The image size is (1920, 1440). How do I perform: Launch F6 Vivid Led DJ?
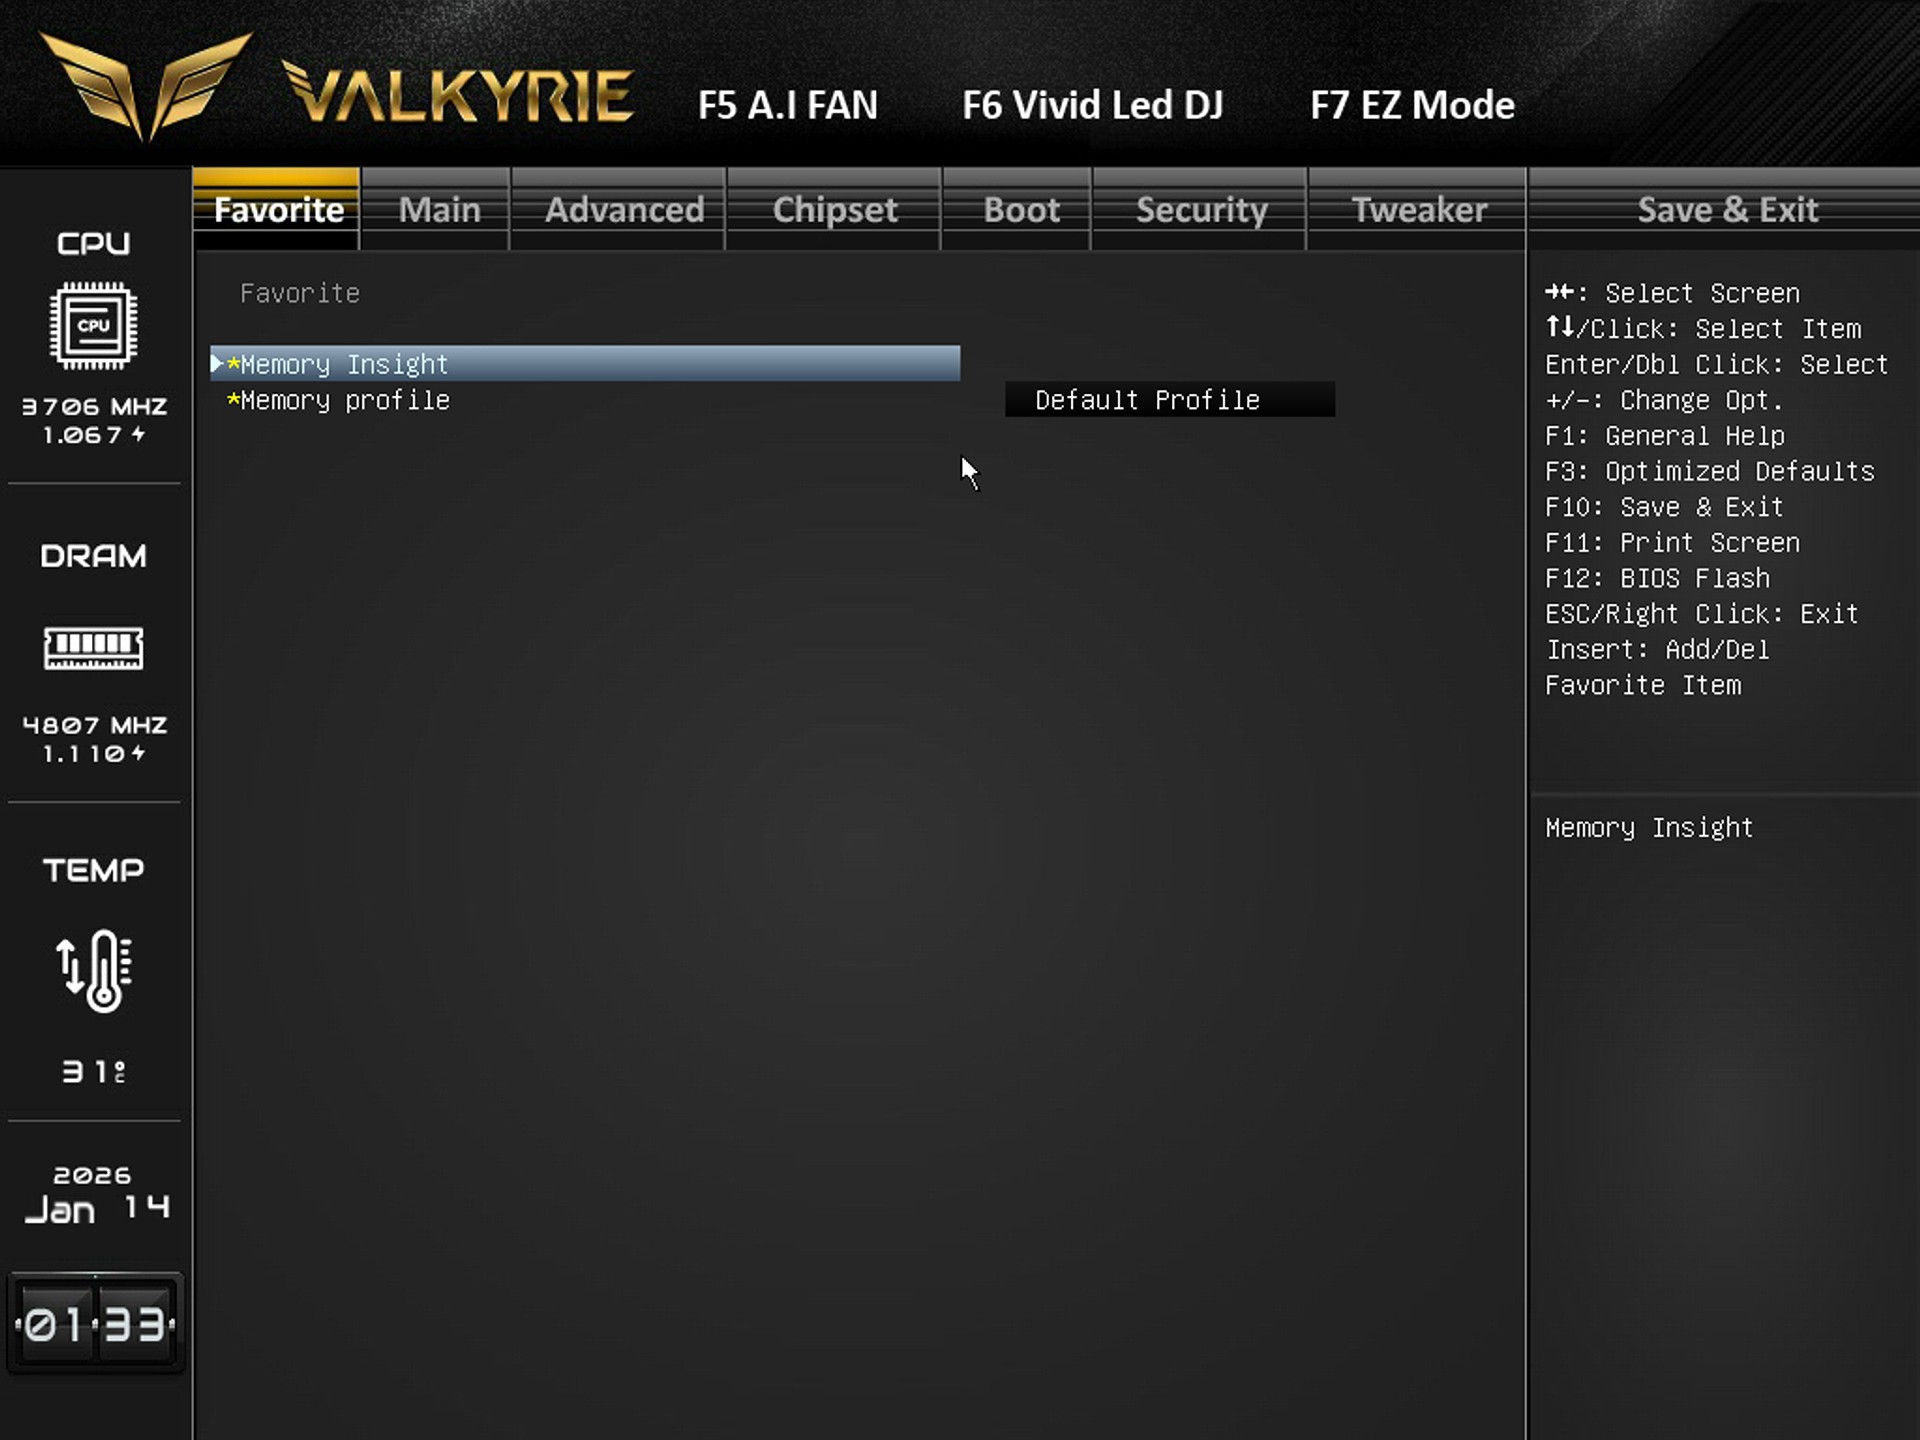pyautogui.click(x=1092, y=105)
